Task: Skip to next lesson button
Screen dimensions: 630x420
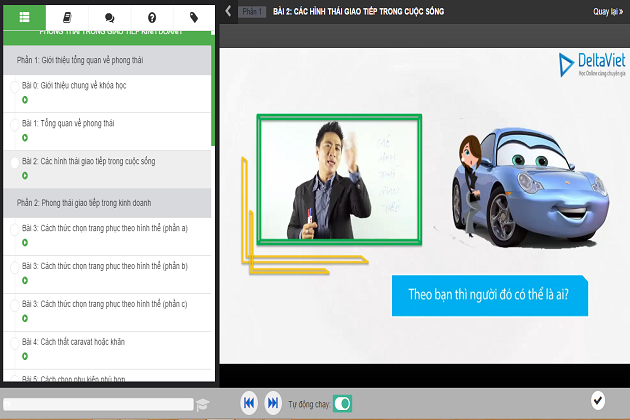Action: pyautogui.click(x=273, y=403)
